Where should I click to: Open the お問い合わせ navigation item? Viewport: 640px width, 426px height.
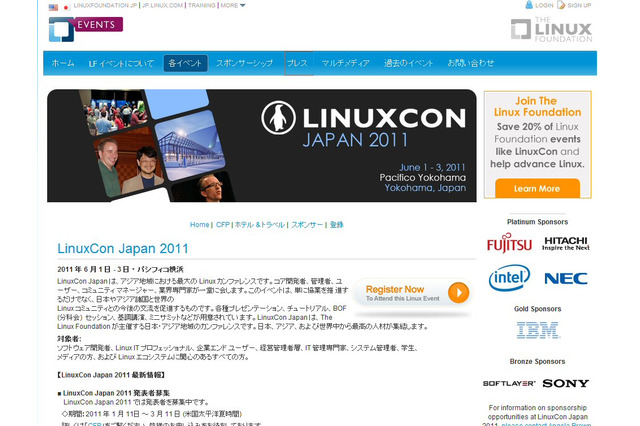471,63
